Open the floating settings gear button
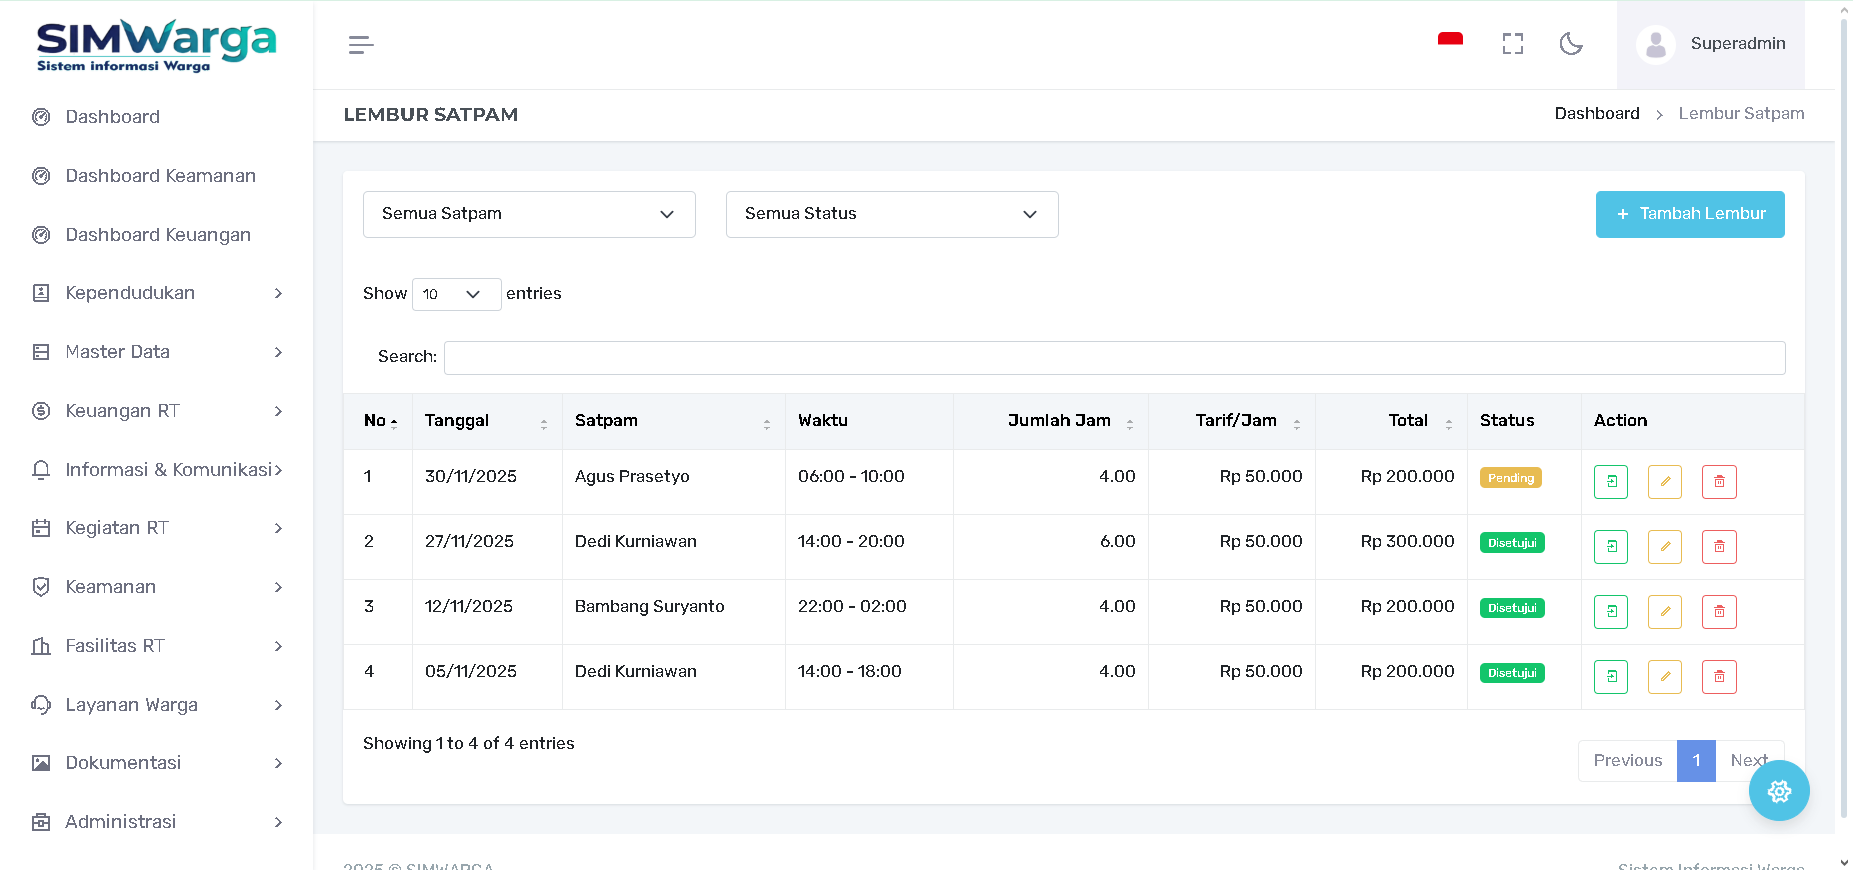This screenshot has width=1853, height=870. (x=1778, y=791)
